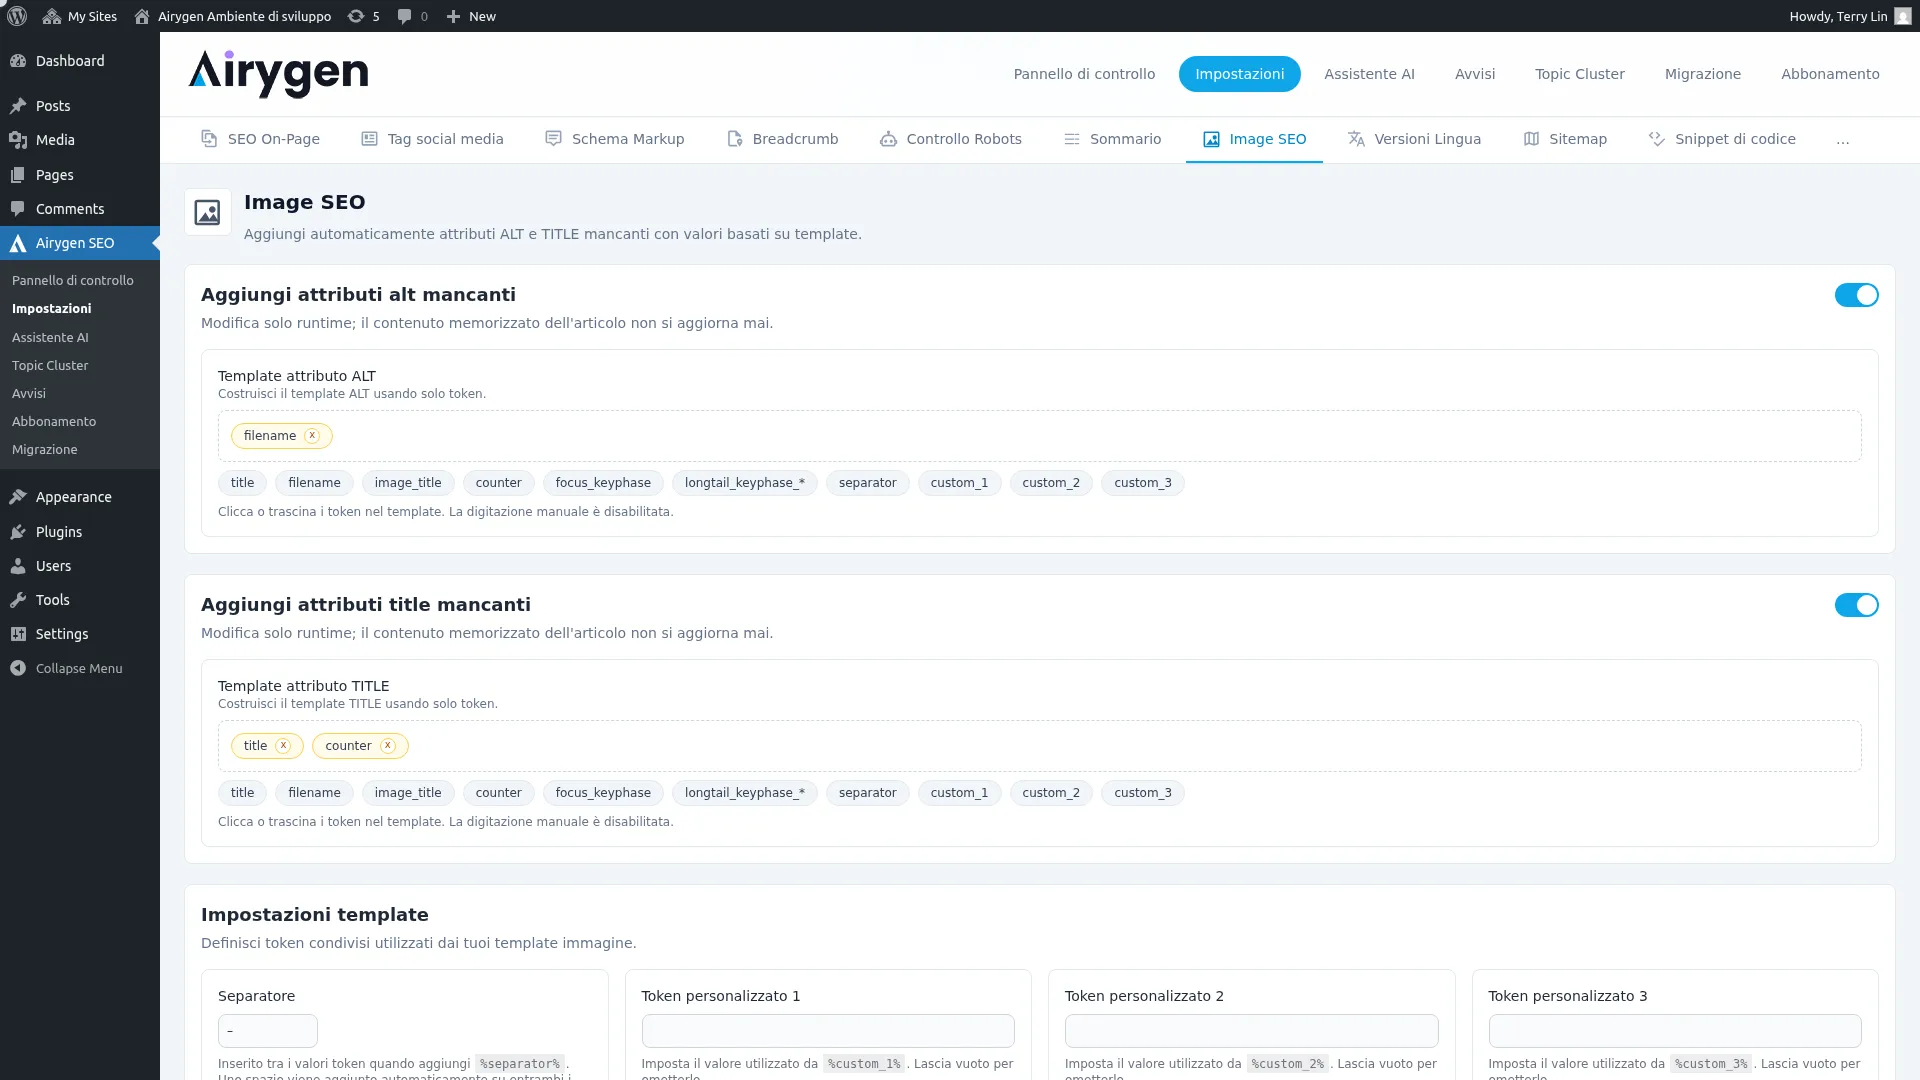This screenshot has width=1920, height=1080.
Task: Click the Tag social media tab icon
Action: [369, 139]
